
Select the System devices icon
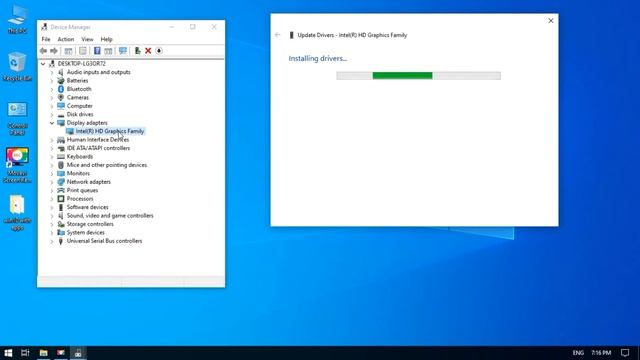(61, 233)
